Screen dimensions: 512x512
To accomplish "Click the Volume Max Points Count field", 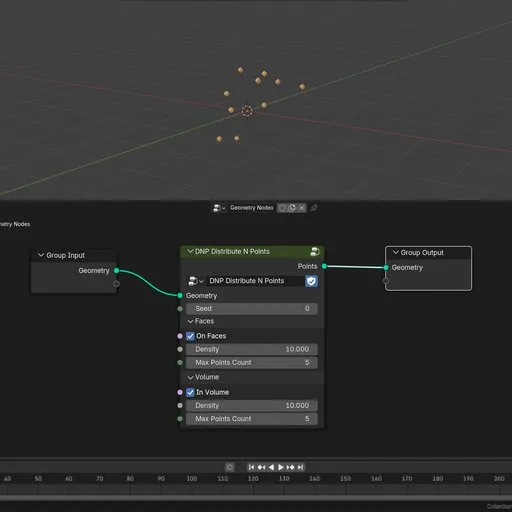I will click(x=252, y=419).
